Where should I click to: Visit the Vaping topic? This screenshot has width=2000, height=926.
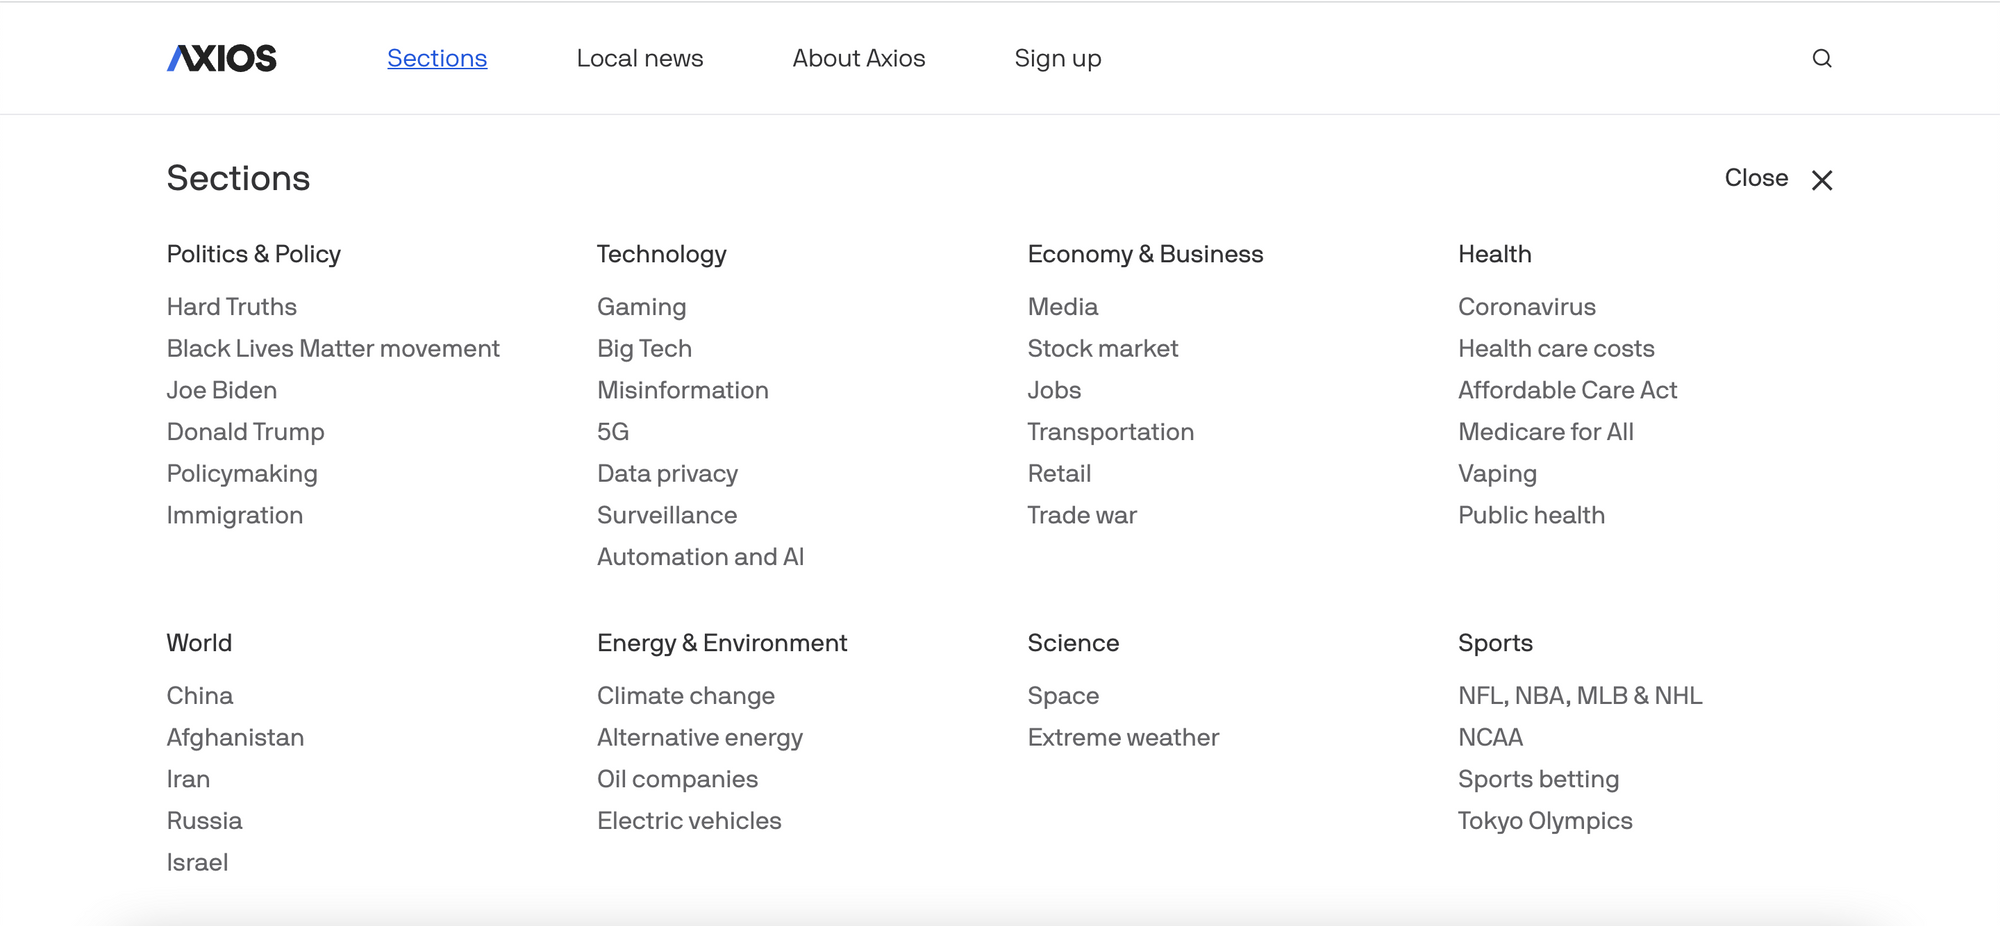coord(1498,474)
